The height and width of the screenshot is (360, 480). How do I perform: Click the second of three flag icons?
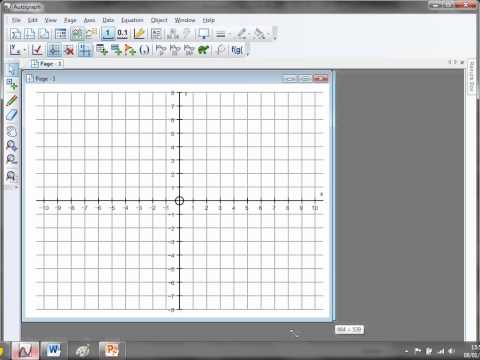175,50
